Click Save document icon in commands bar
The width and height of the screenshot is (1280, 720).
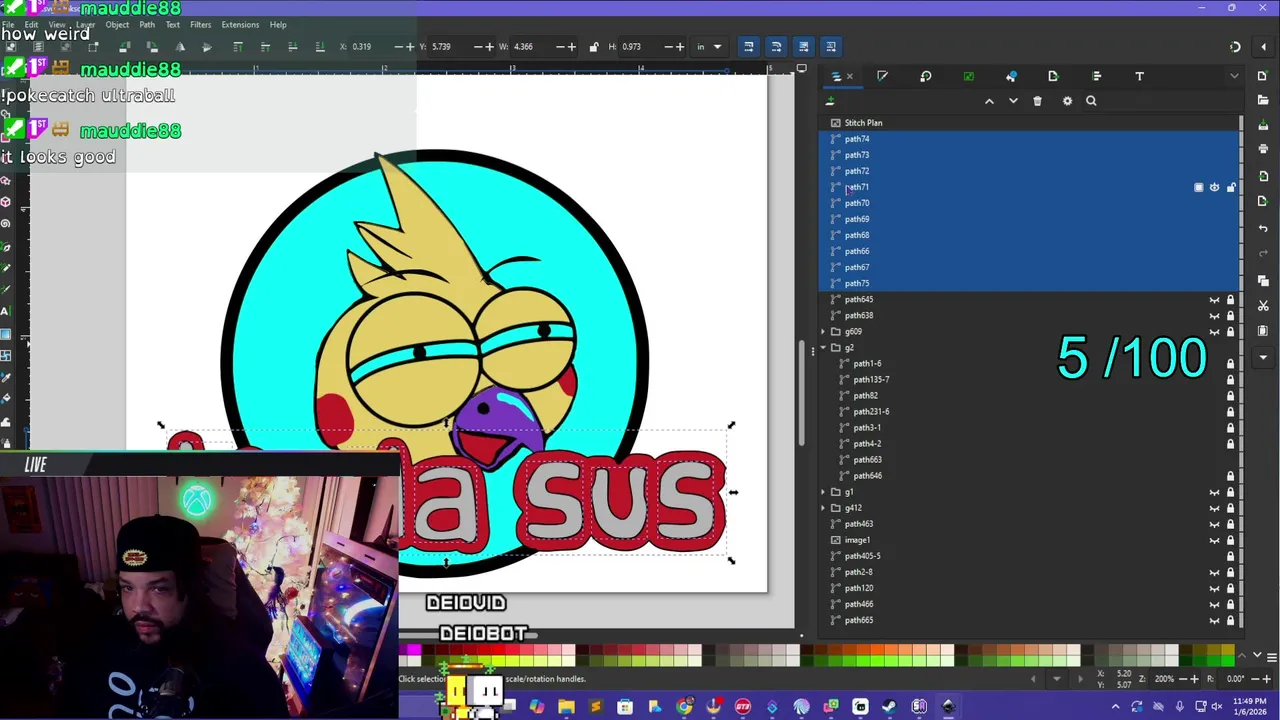tap(1263, 123)
